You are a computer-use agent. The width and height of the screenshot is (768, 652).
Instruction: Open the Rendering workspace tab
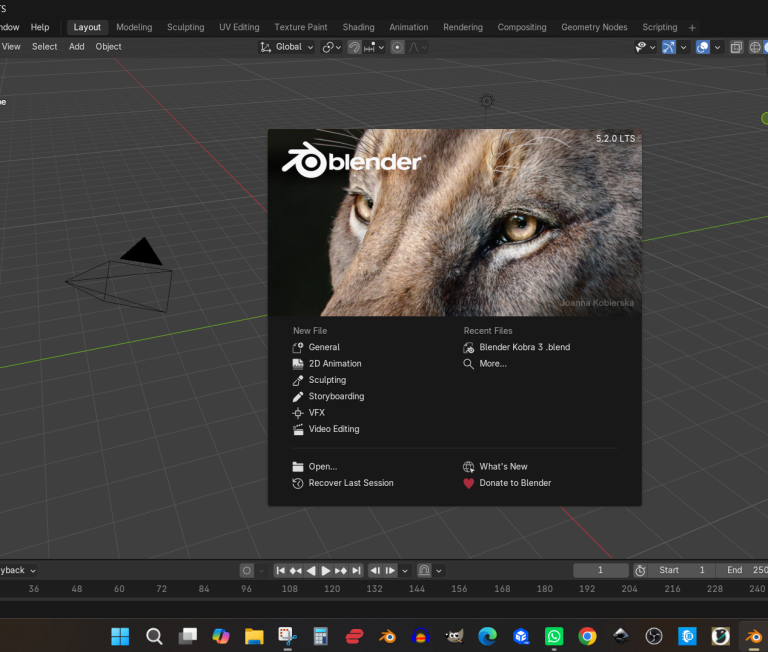(463, 27)
